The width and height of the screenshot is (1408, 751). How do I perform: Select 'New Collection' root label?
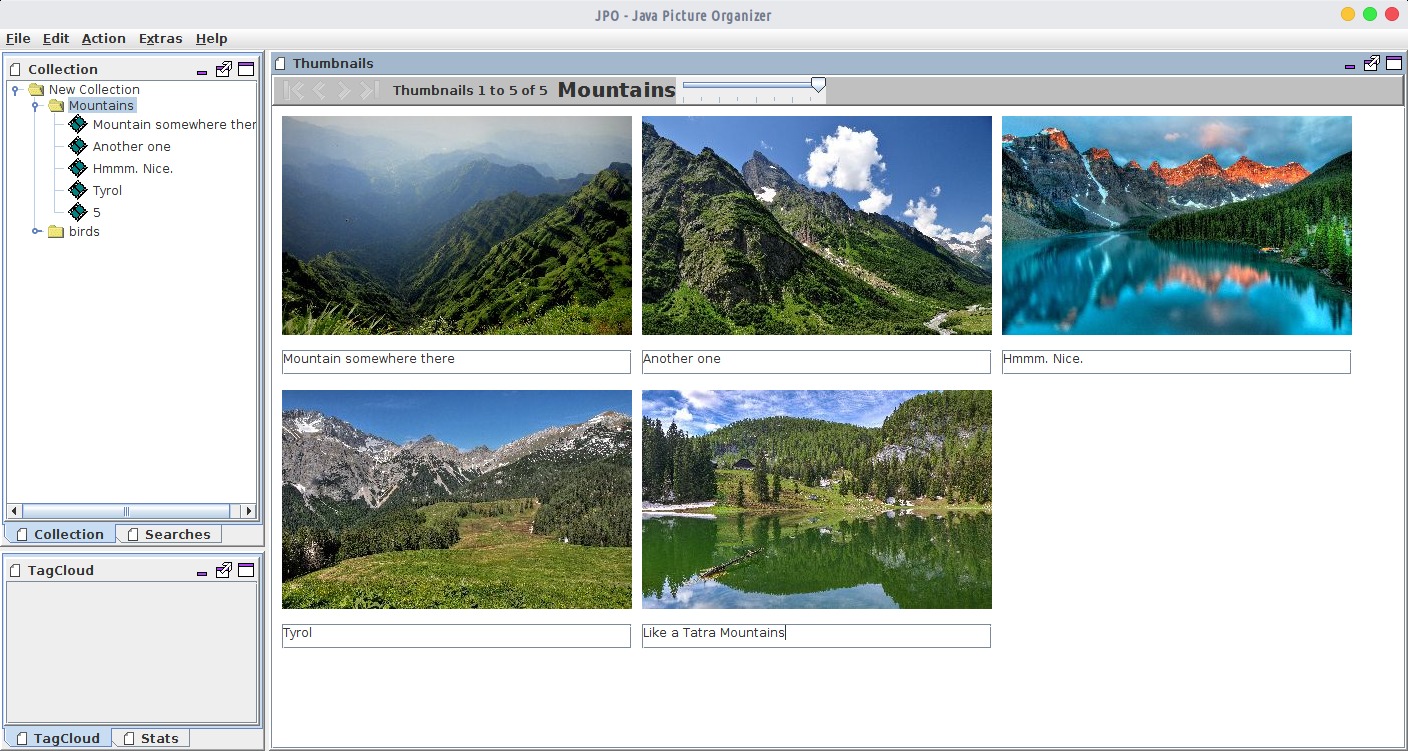[94, 89]
